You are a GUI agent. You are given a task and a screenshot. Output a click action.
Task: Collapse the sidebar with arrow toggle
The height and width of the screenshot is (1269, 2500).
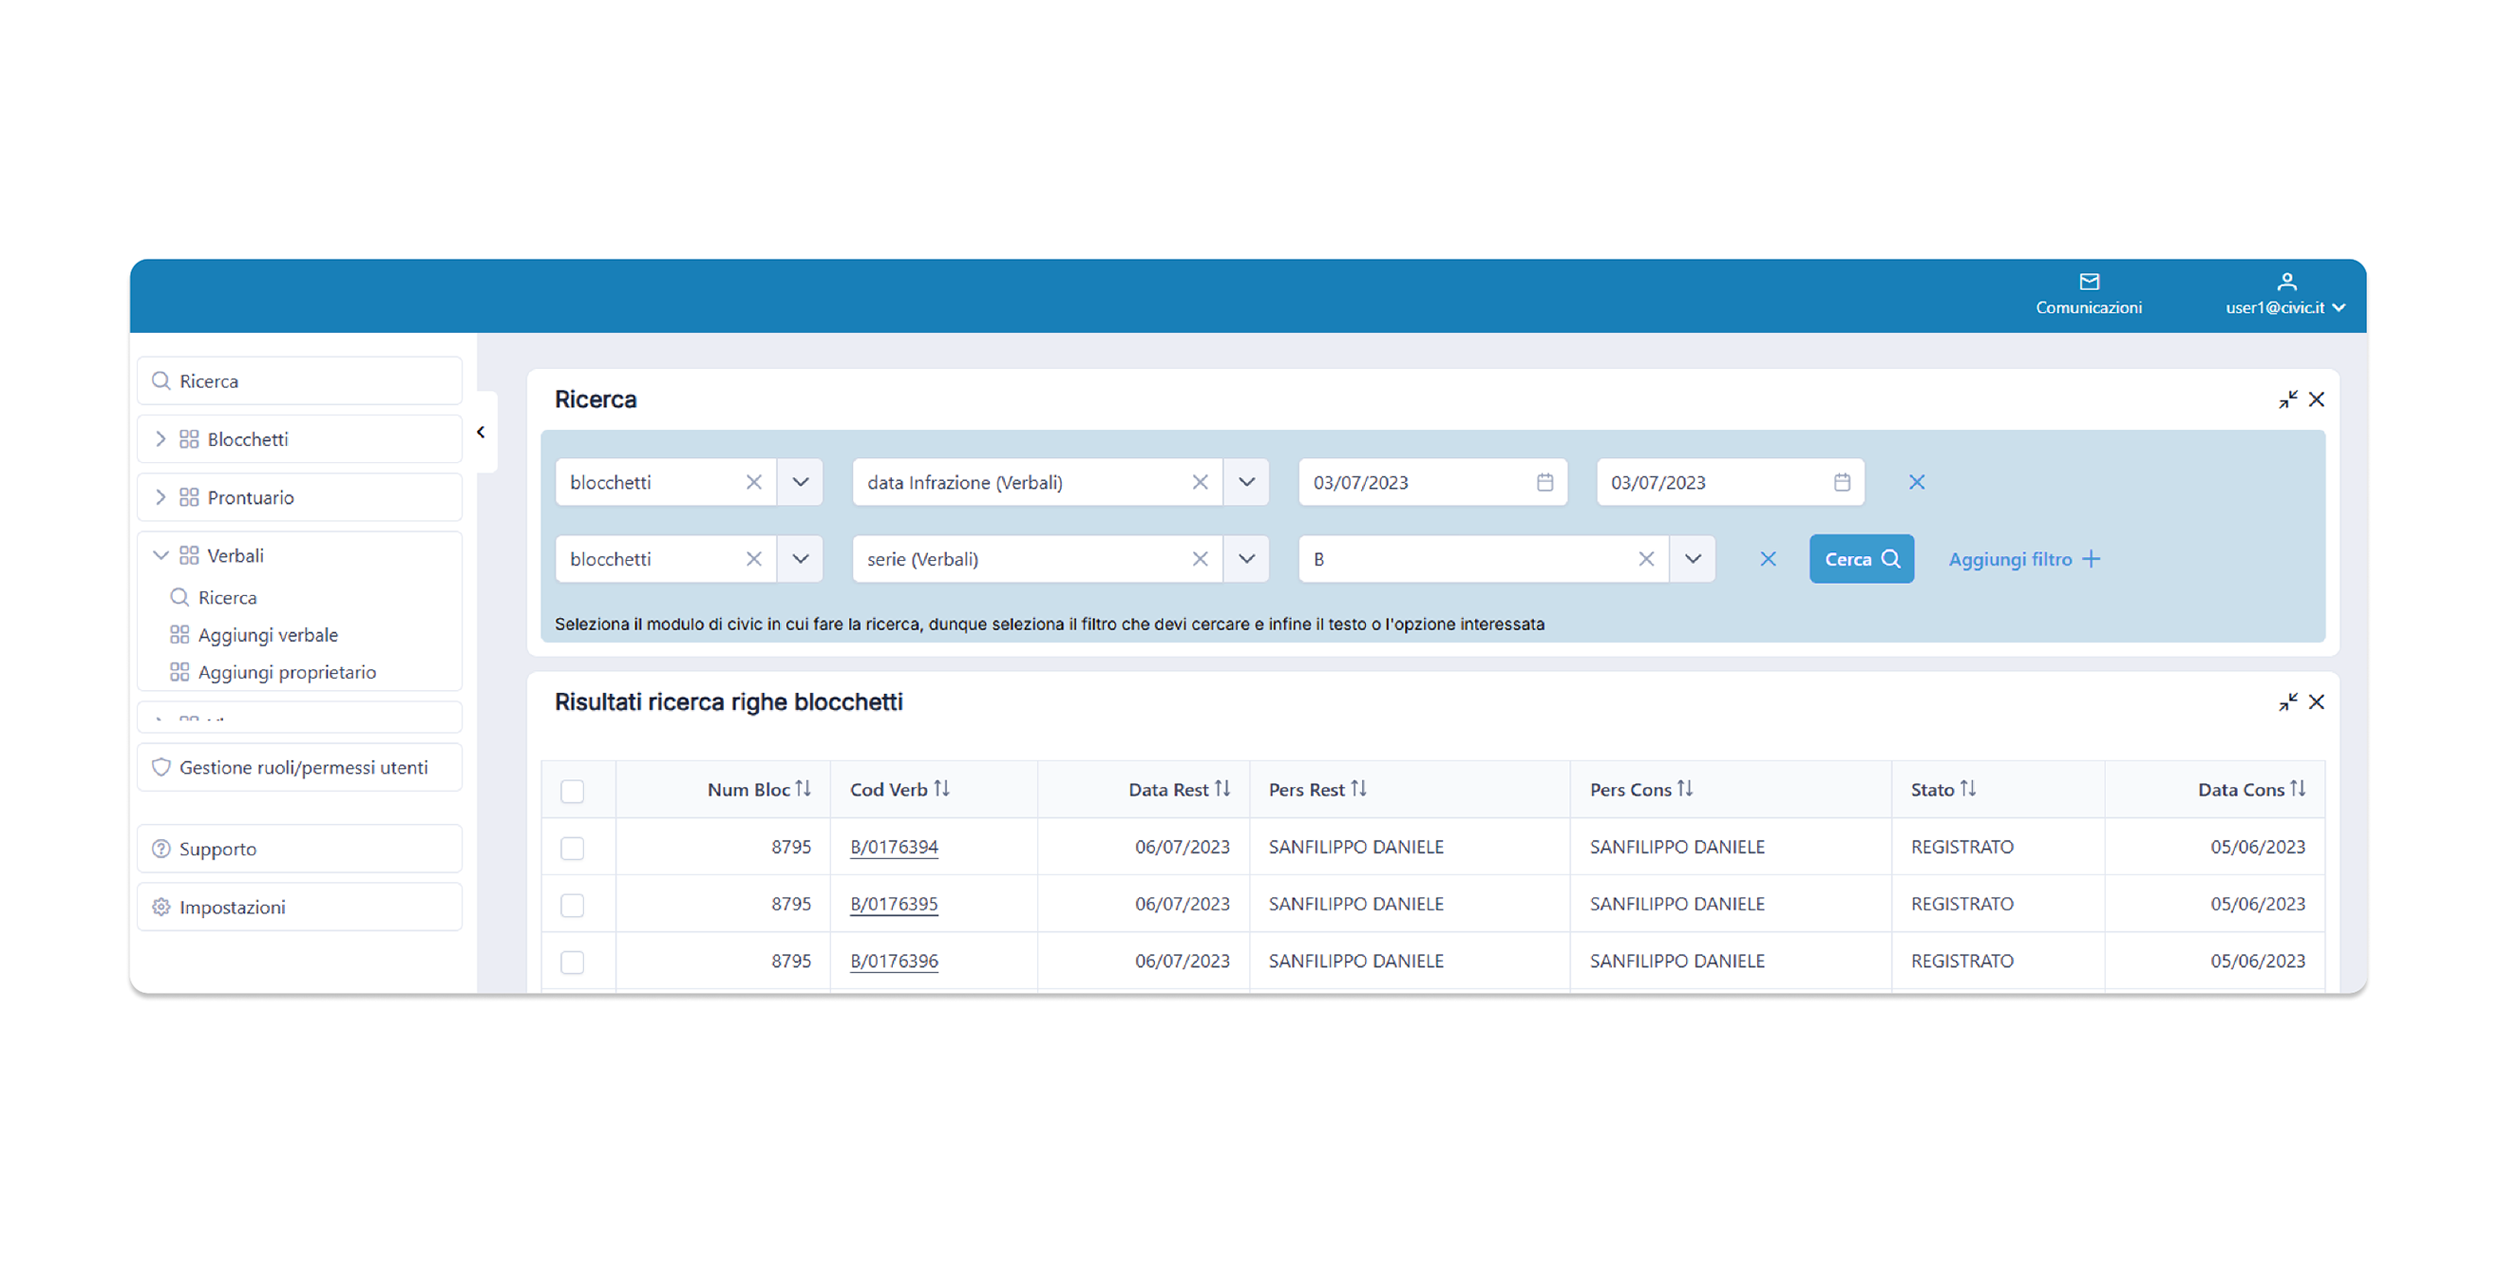point(481,432)
